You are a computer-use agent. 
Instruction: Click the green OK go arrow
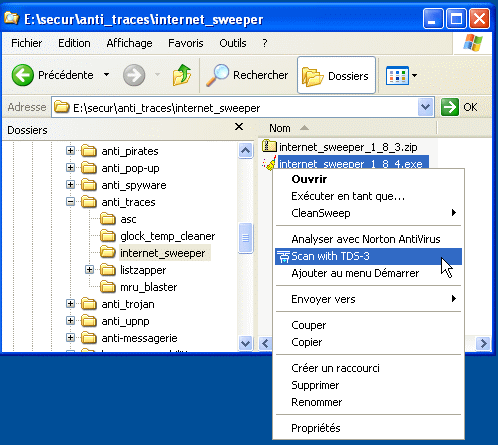[x=450, y=107]
